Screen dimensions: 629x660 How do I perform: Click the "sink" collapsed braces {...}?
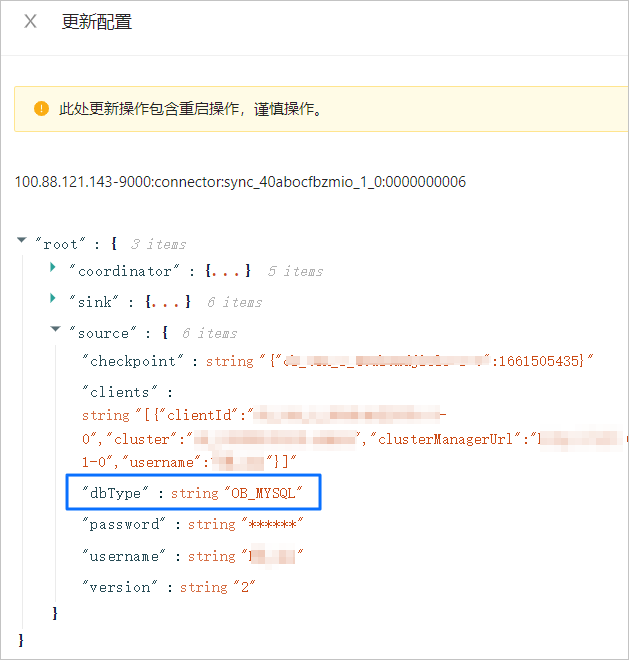(166, 301)
